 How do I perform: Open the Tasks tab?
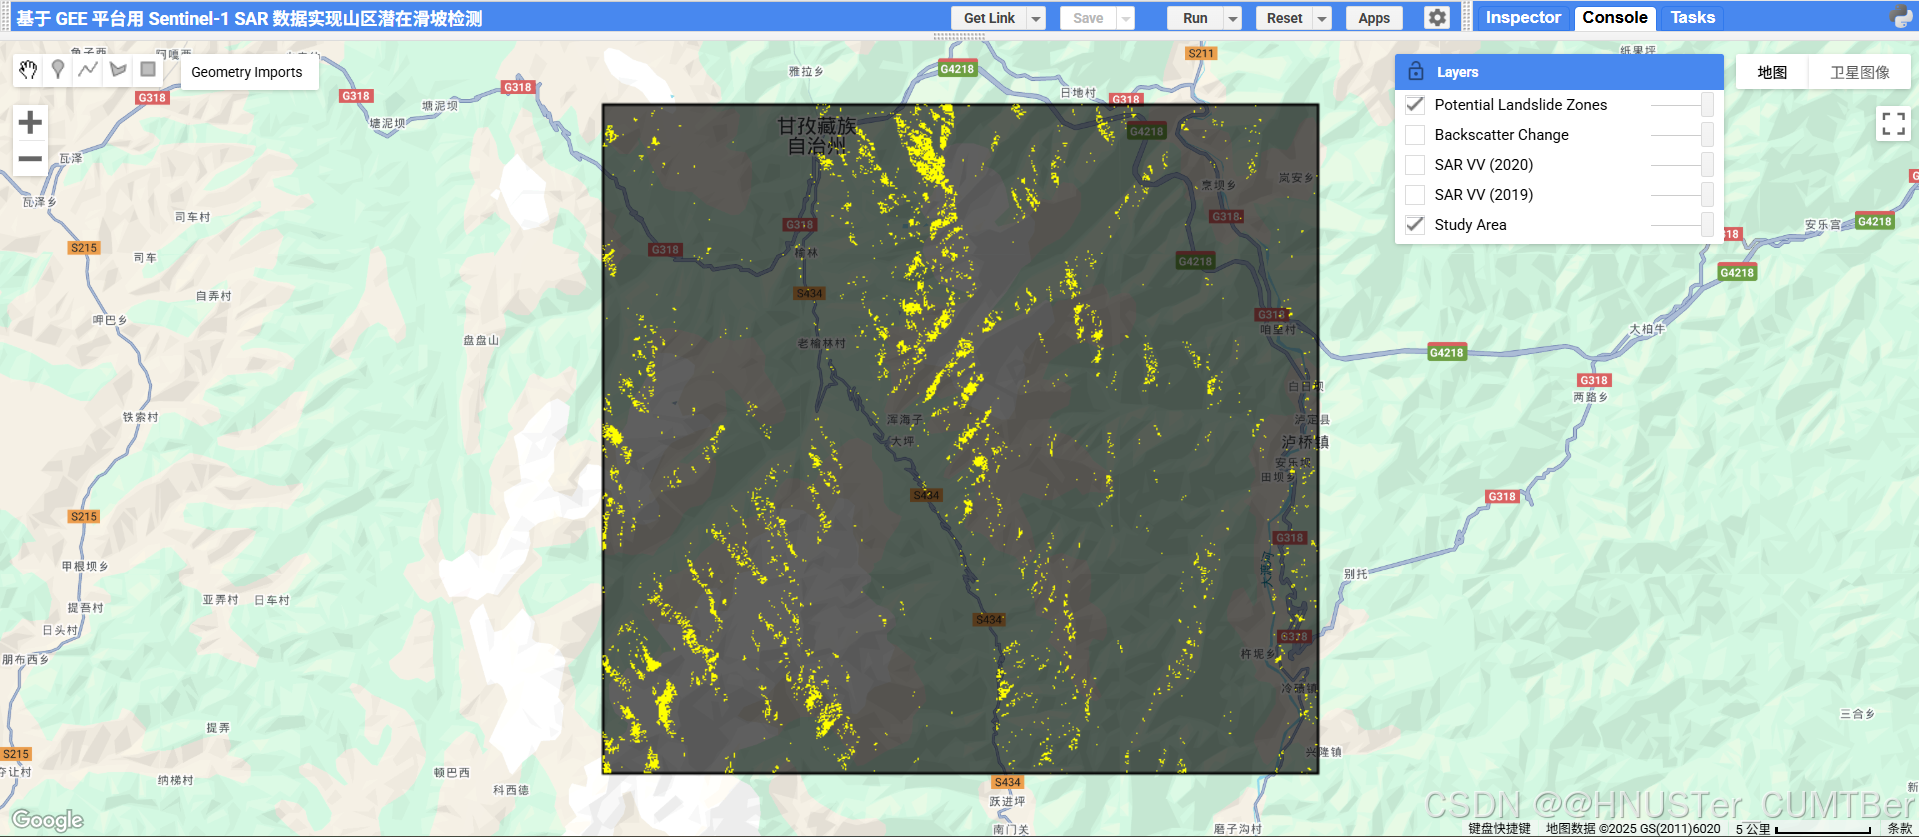pos(1692,17)
